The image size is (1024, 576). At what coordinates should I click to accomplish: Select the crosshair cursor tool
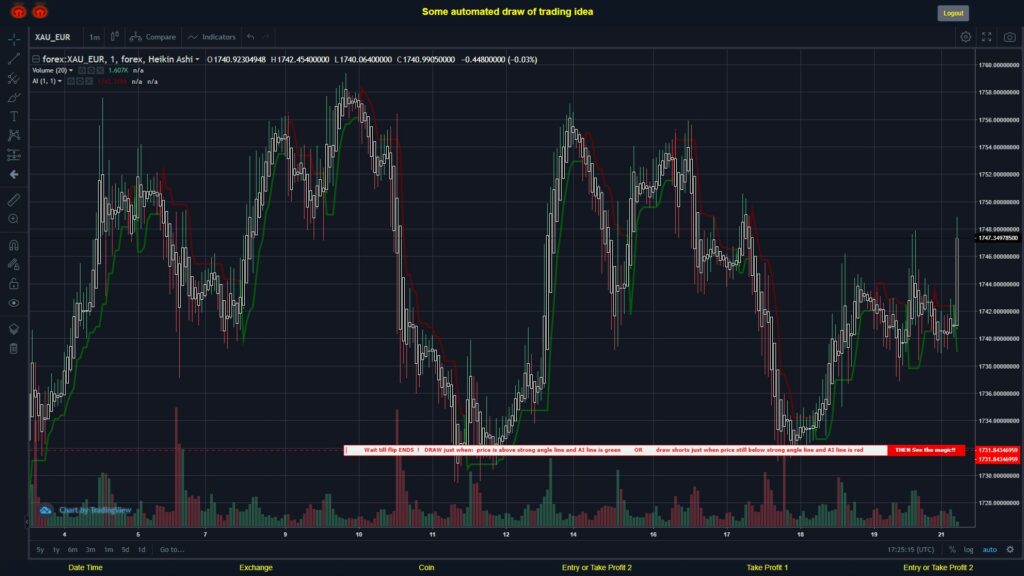14,39
